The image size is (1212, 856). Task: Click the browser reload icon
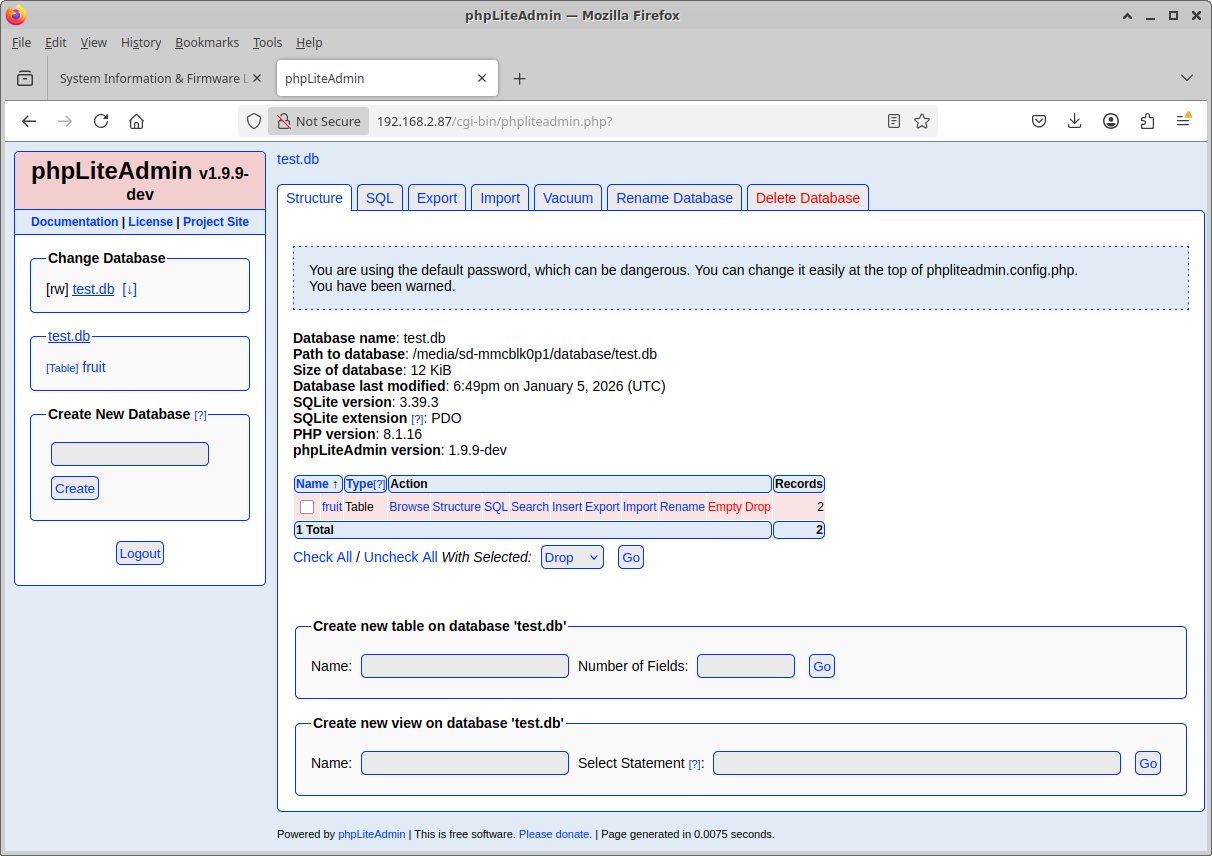coord(101,121)
